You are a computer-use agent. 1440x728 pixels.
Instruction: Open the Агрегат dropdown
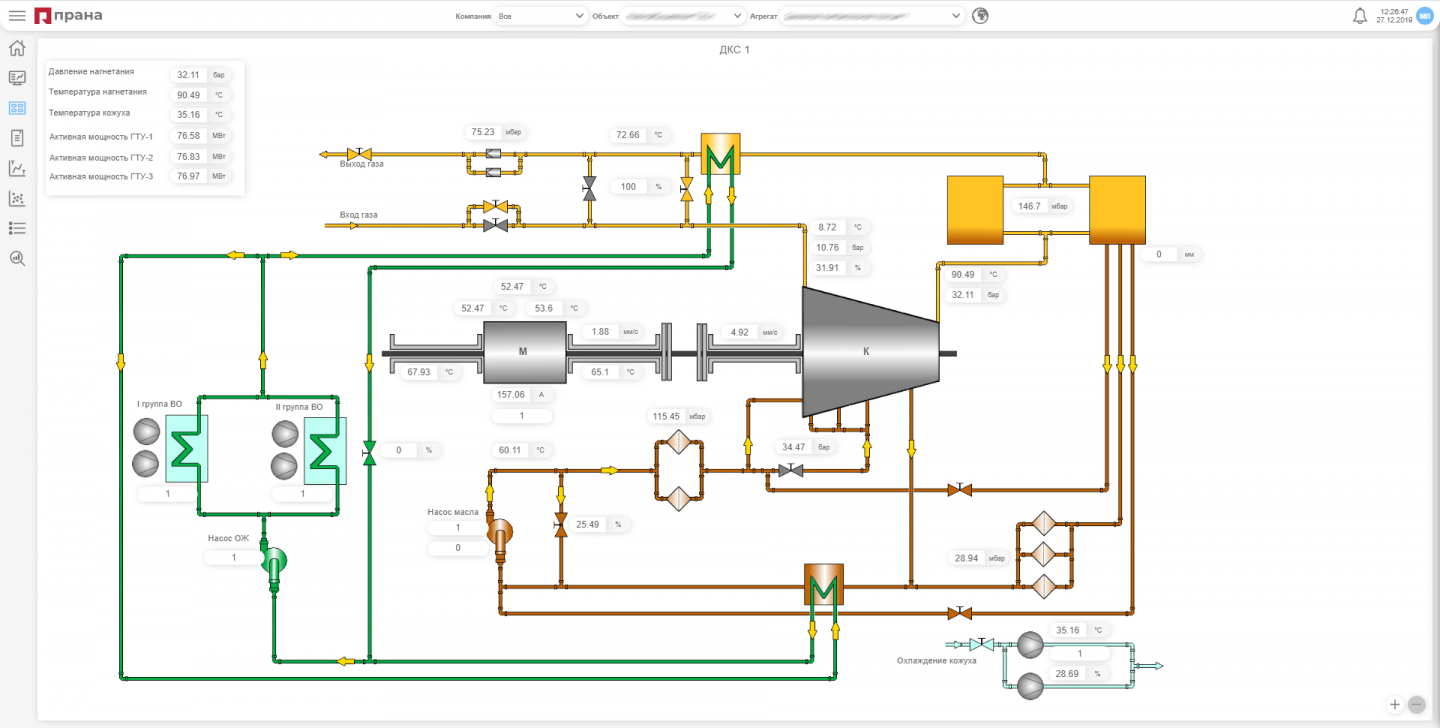(873, 15)
